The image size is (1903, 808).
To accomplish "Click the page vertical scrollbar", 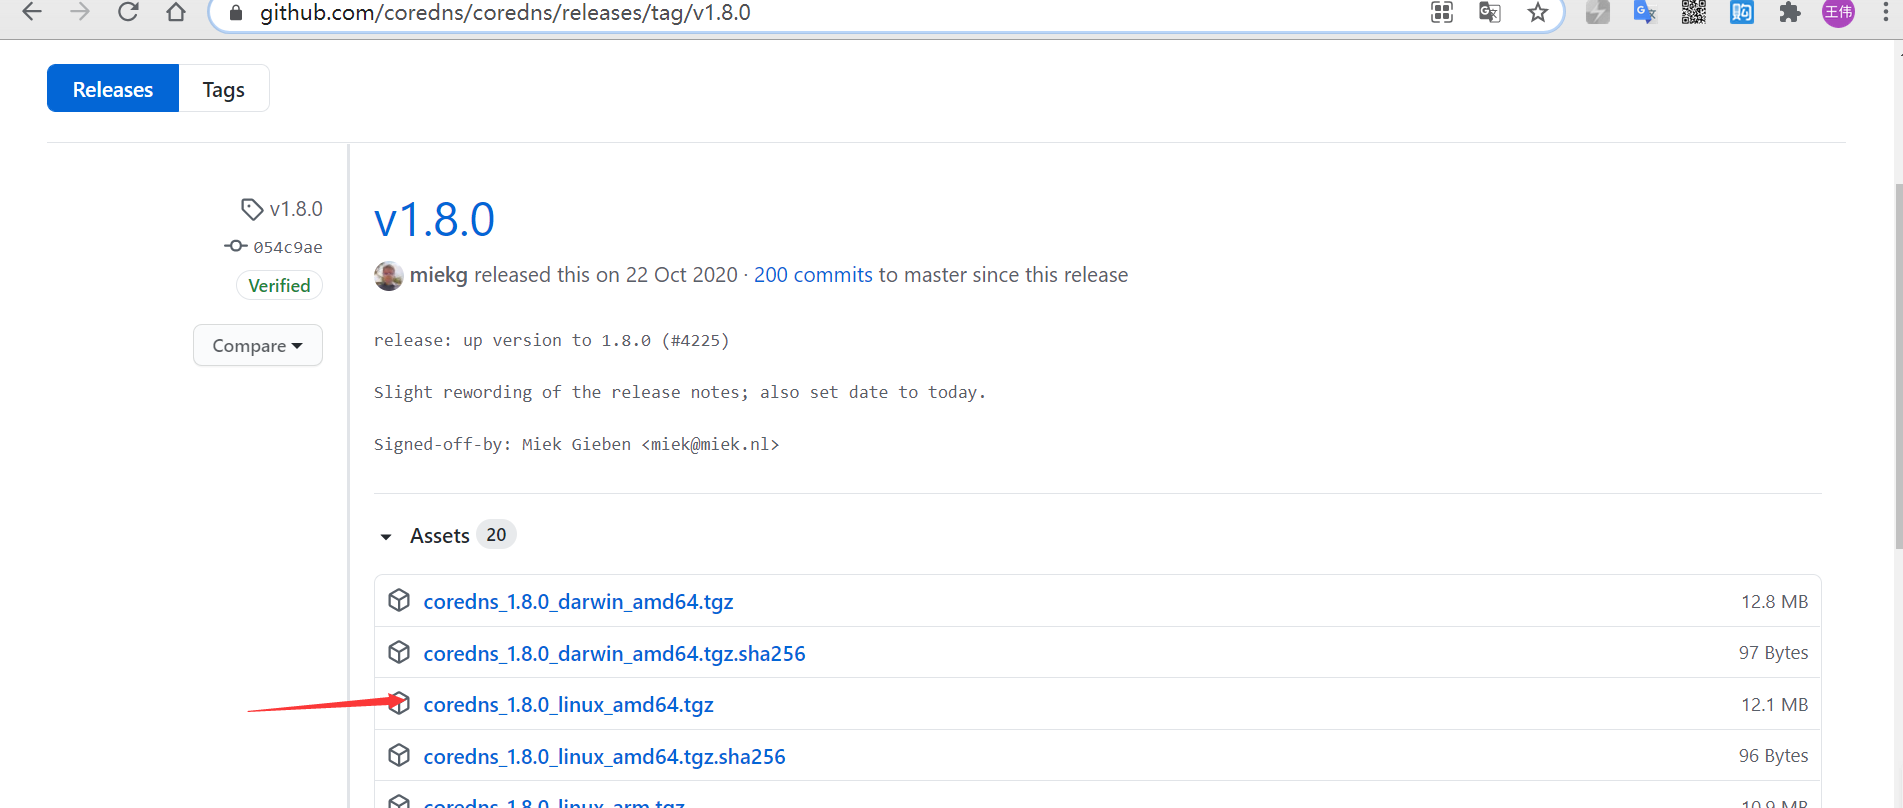I will 1897,365.
